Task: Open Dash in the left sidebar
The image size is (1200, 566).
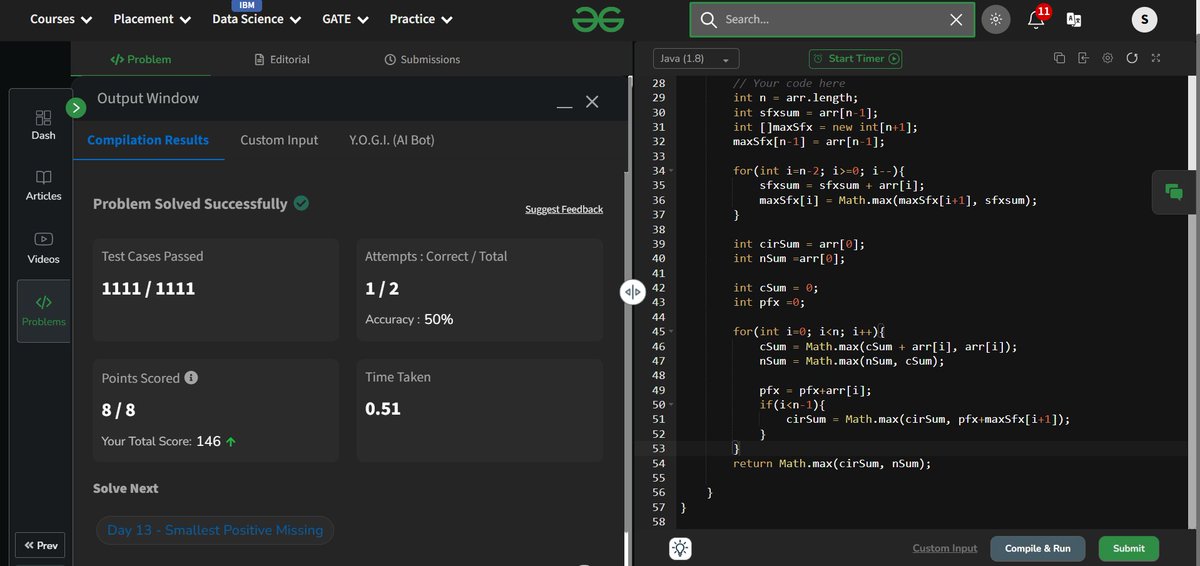Action: 43,124
